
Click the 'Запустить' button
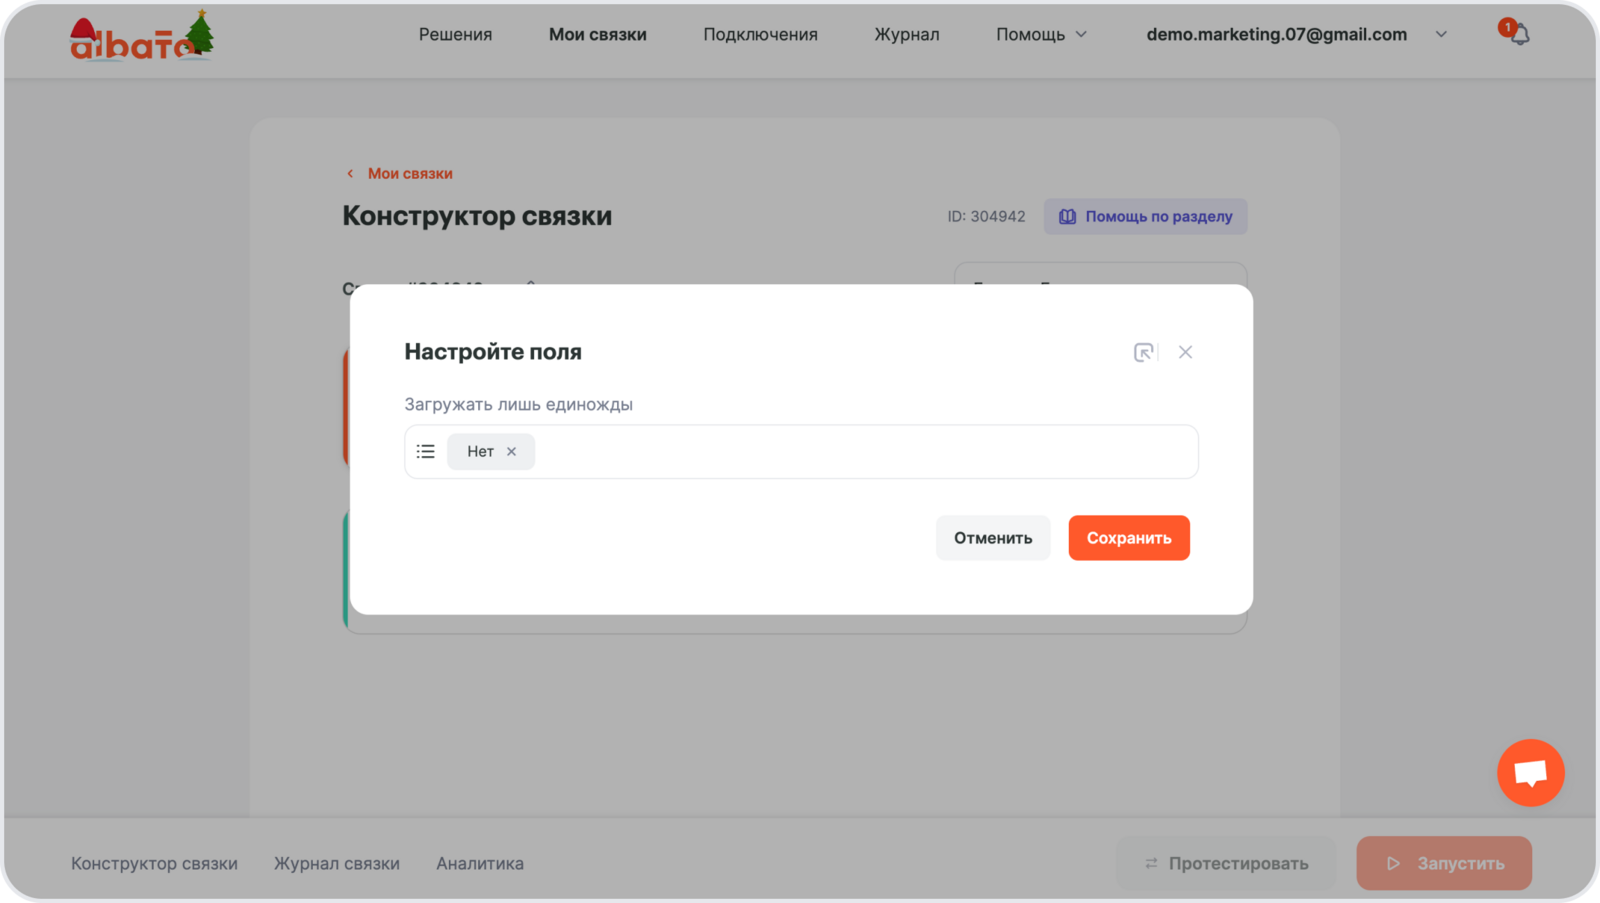(1443, 863)
